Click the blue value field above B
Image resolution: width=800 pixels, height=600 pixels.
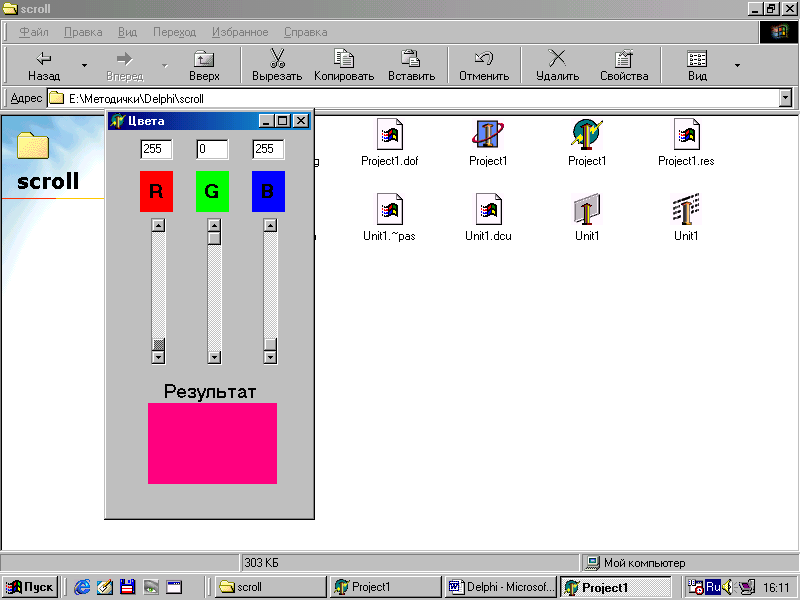click(x=268, y=149)
